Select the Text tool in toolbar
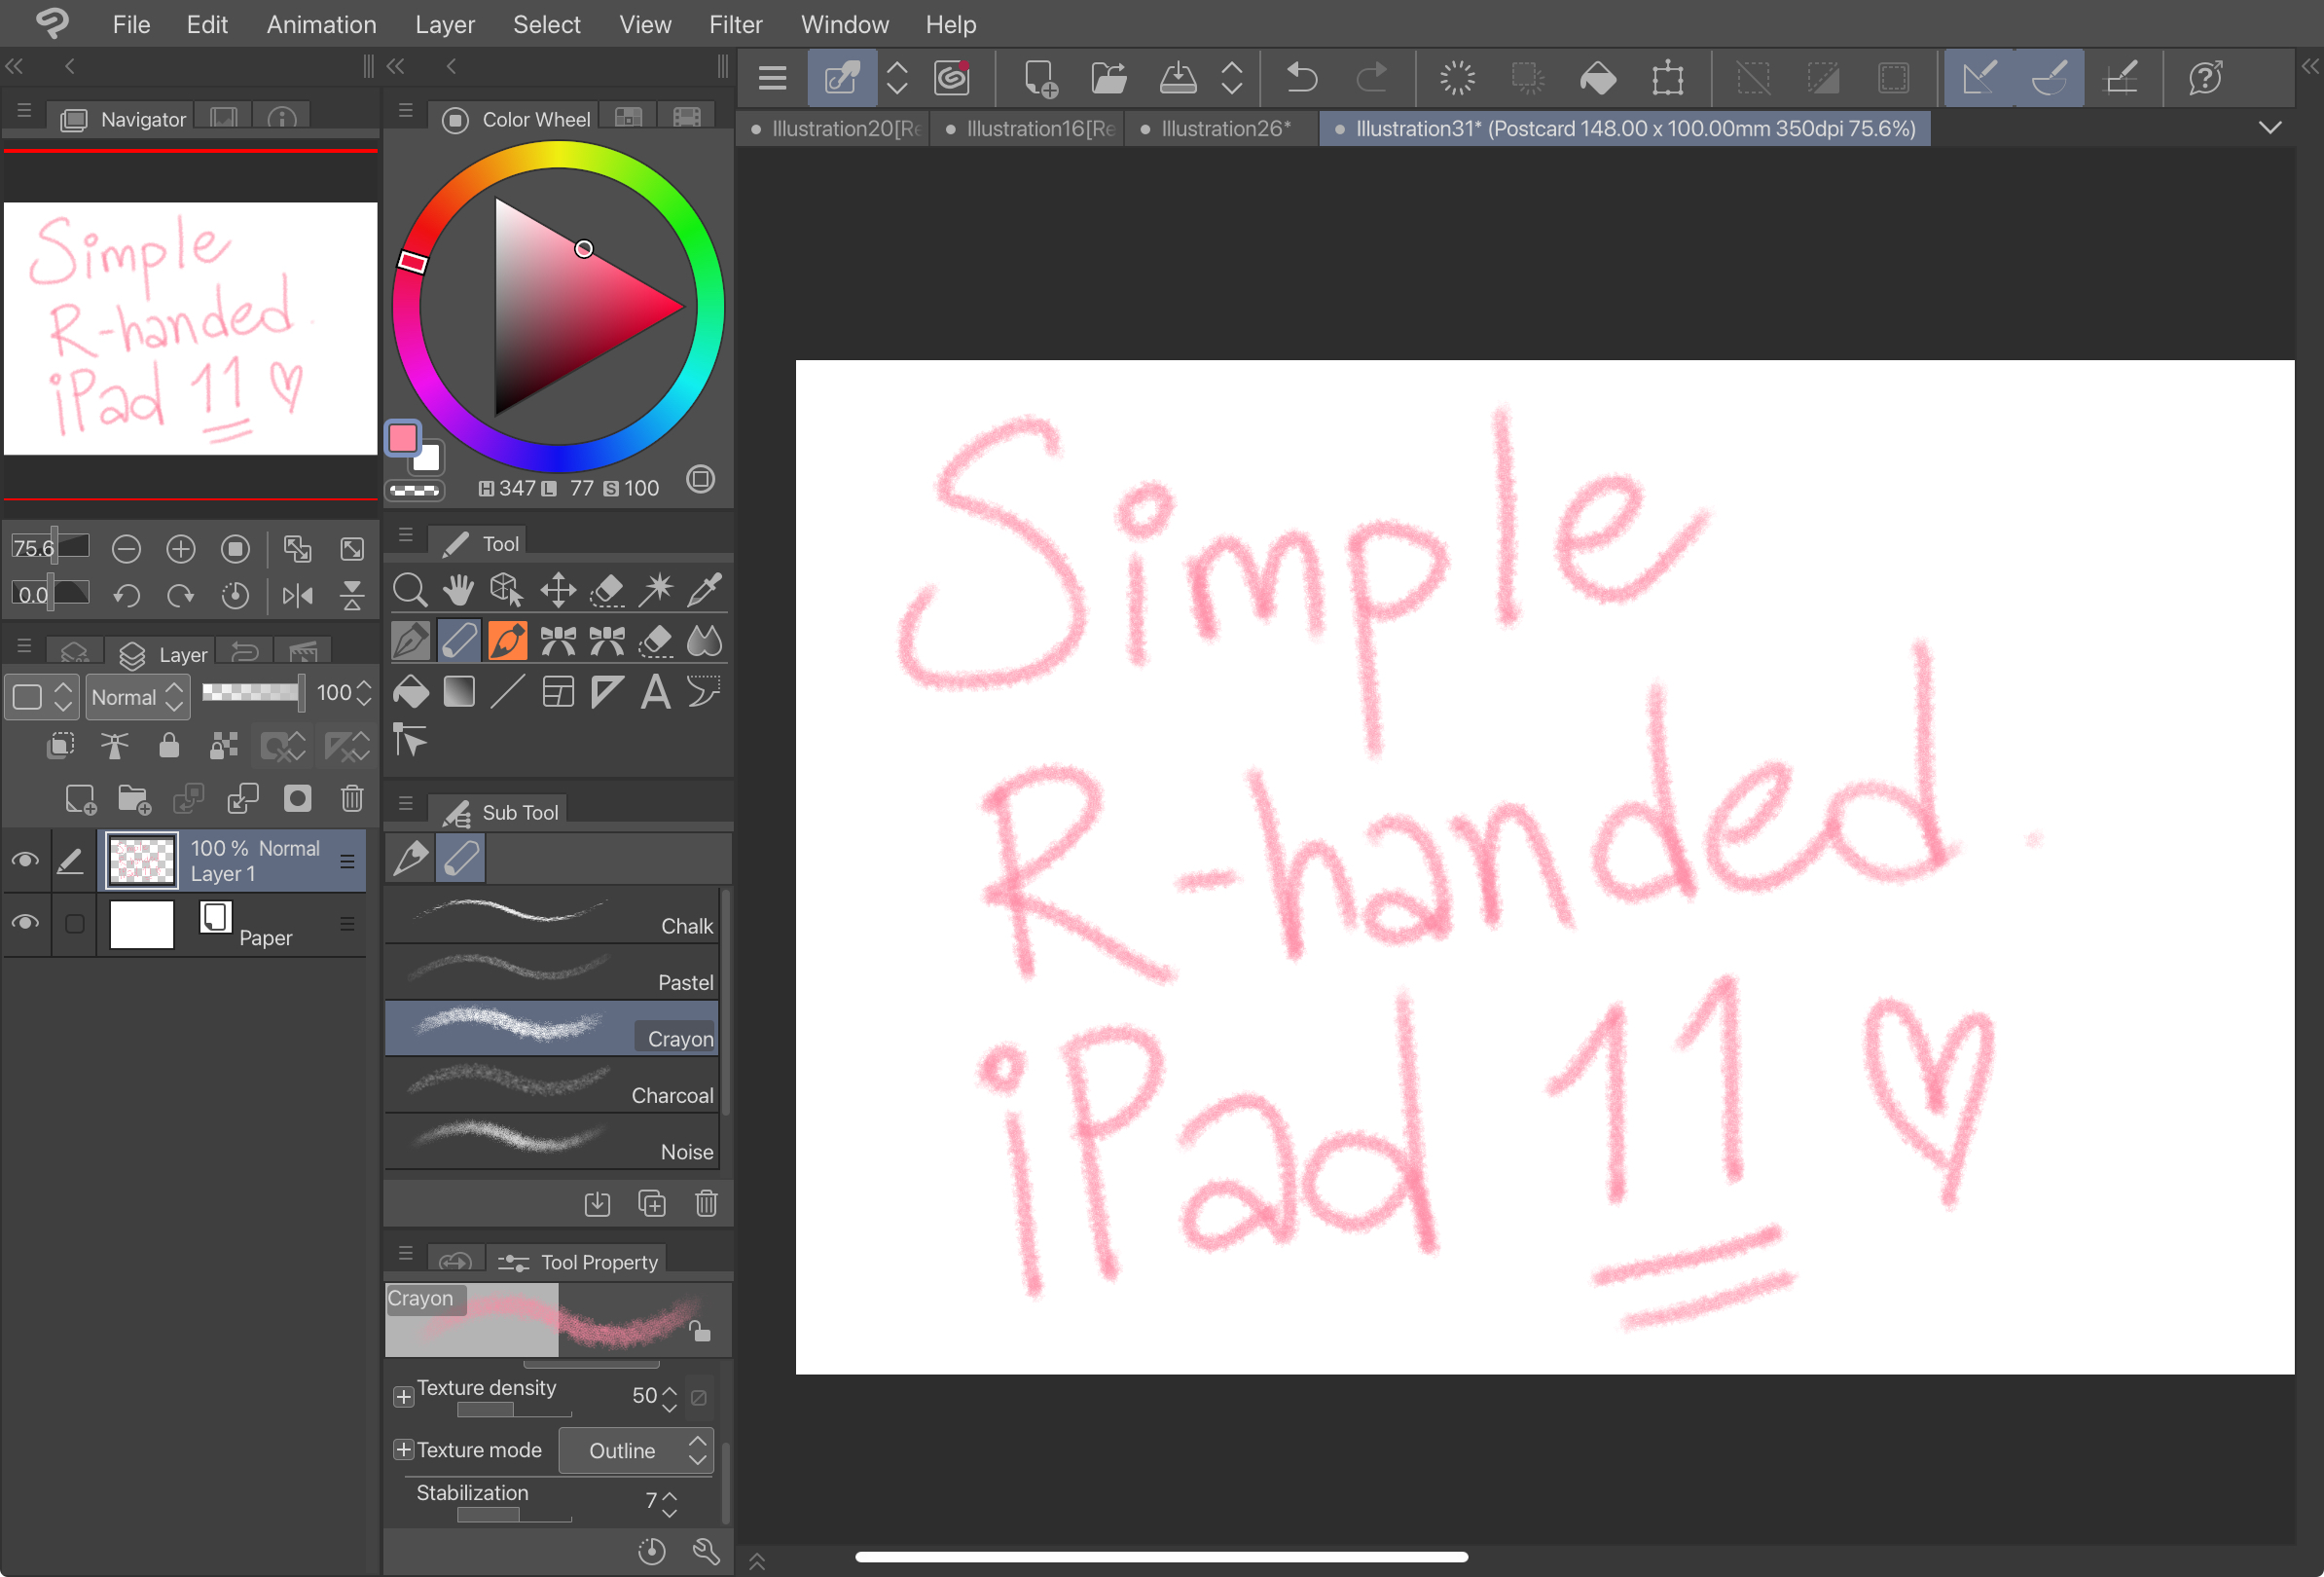Screen dimensions: 2324x1577 [653, 692]
